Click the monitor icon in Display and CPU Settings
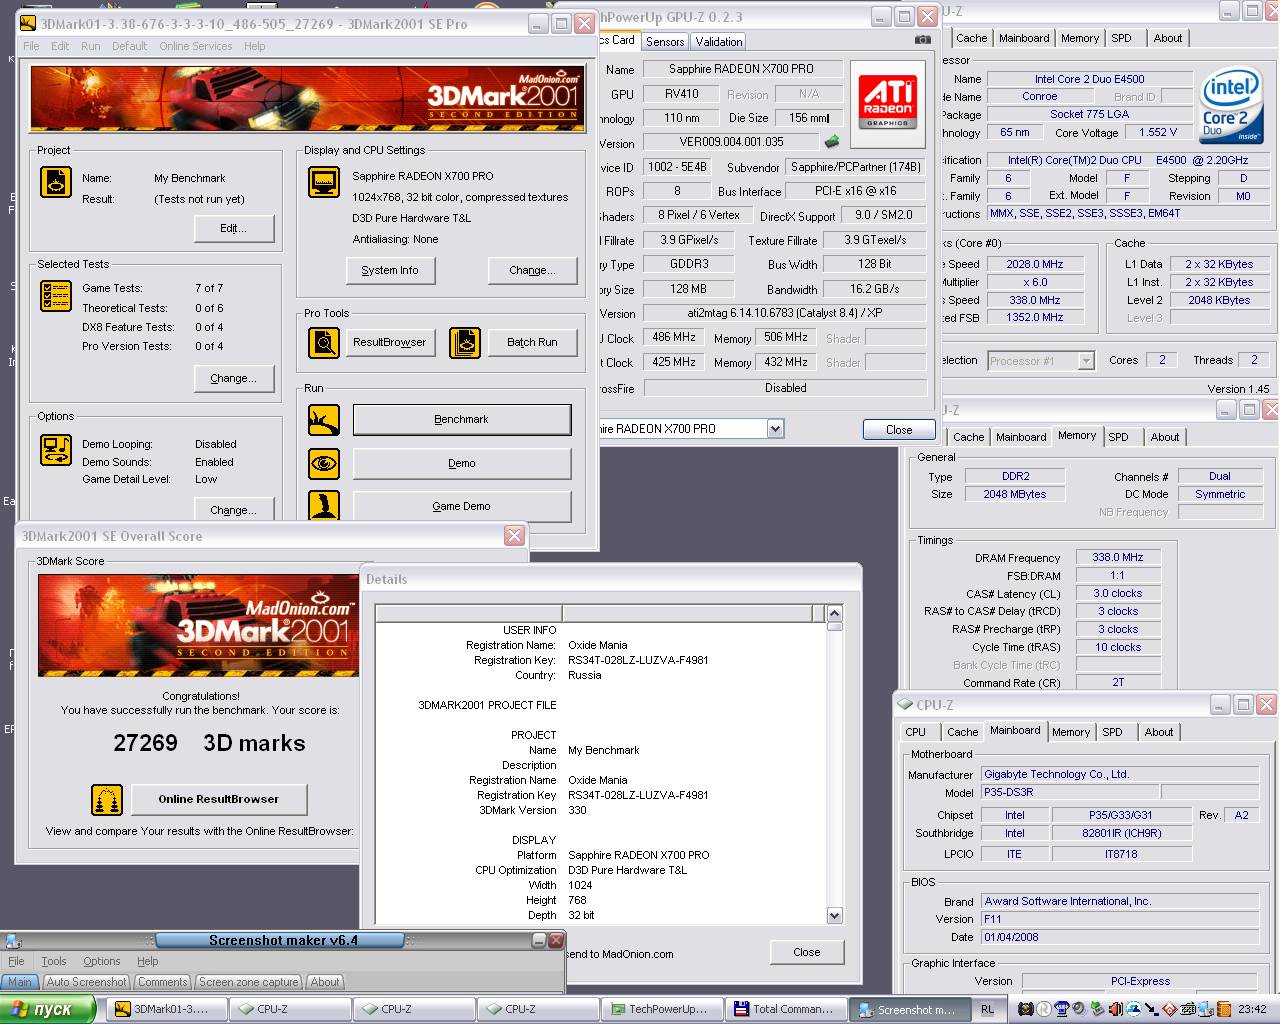Image resolution: width=1280 pixels, height=1024 pixels. (x=324, y=182)
